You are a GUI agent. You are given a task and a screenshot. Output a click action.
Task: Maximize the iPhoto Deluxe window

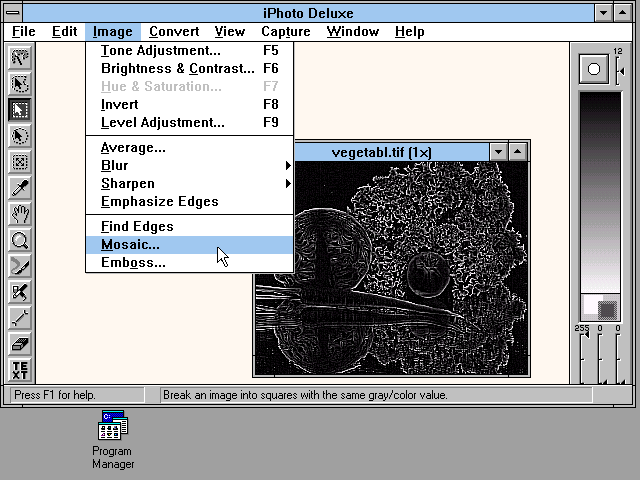point(622,13)
